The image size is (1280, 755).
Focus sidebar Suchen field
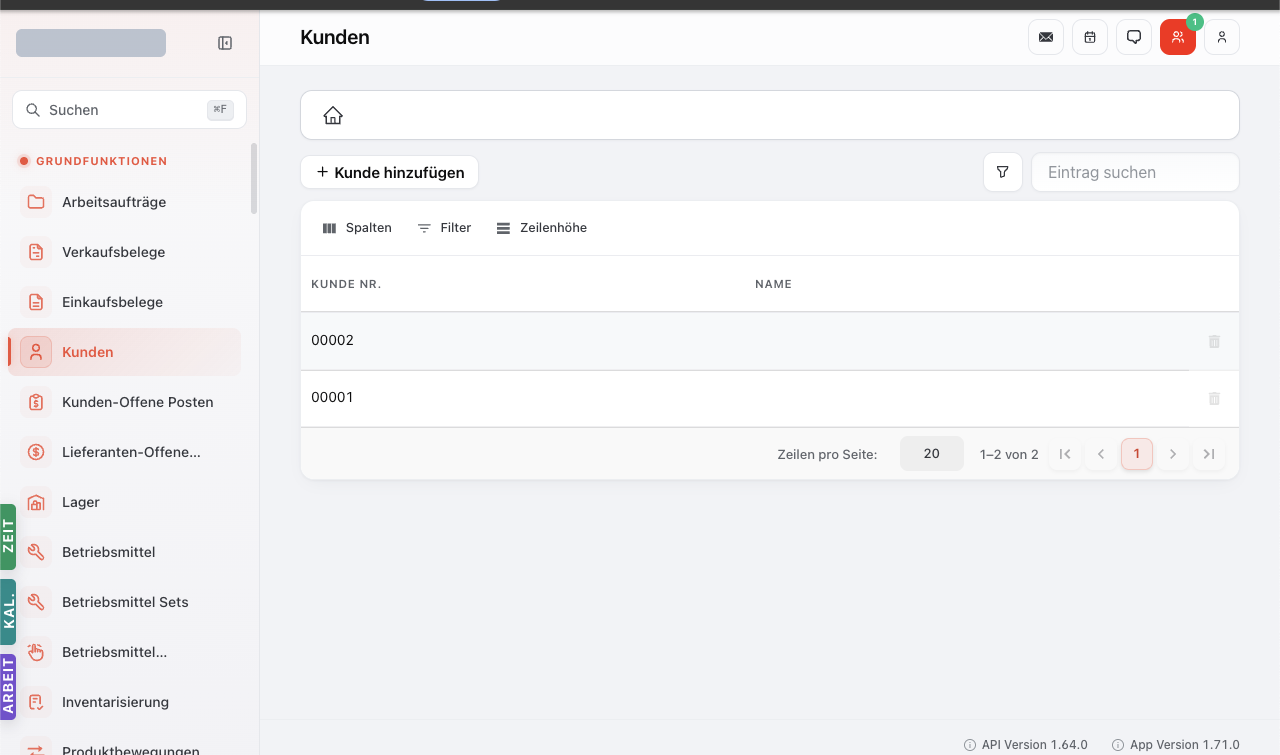129,110
